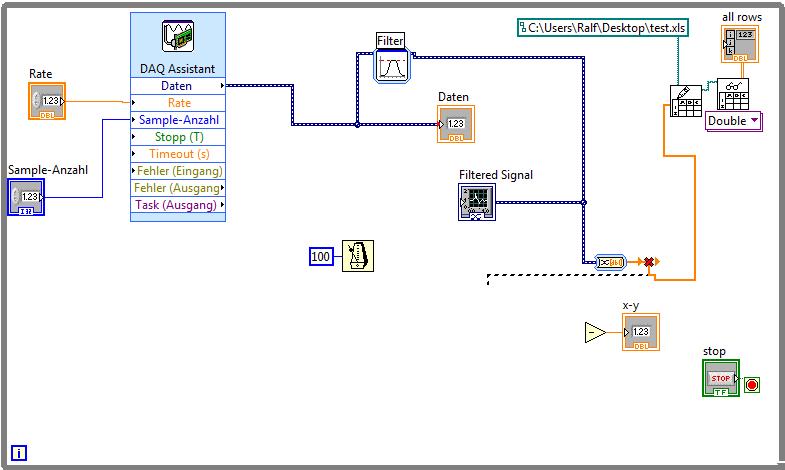Click the Sample-Anzahl label above the control
Image resolution: width=785 pixels, height=470 pixels.
48,170
